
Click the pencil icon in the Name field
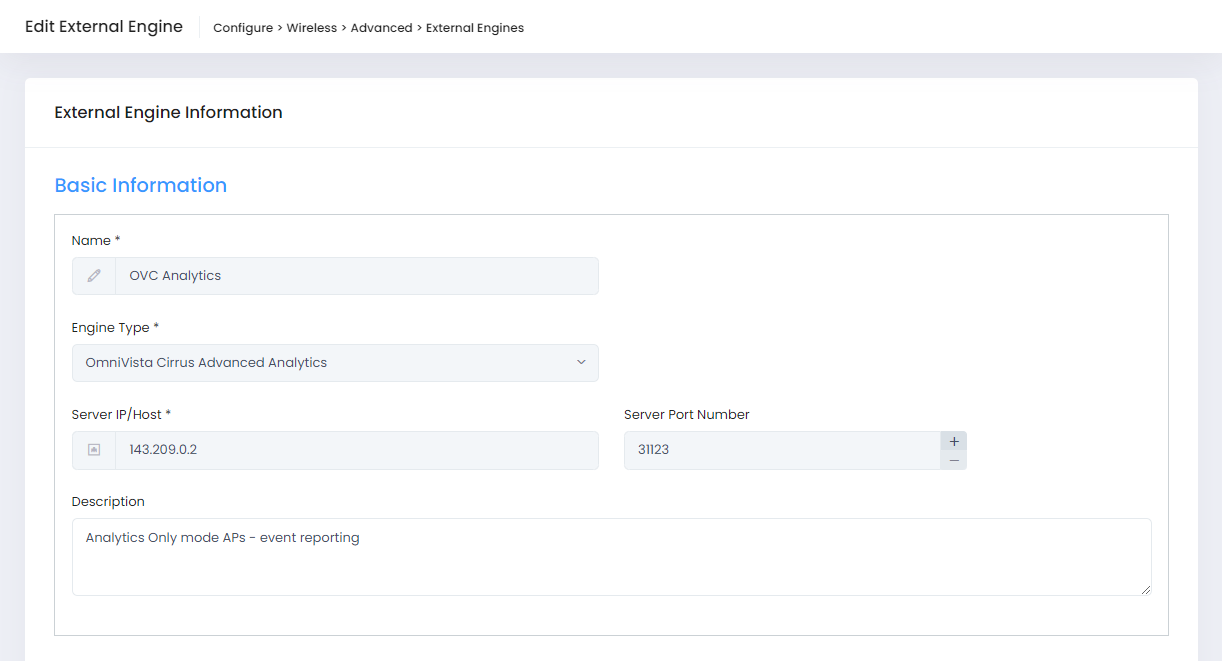(x=94, y=276)
